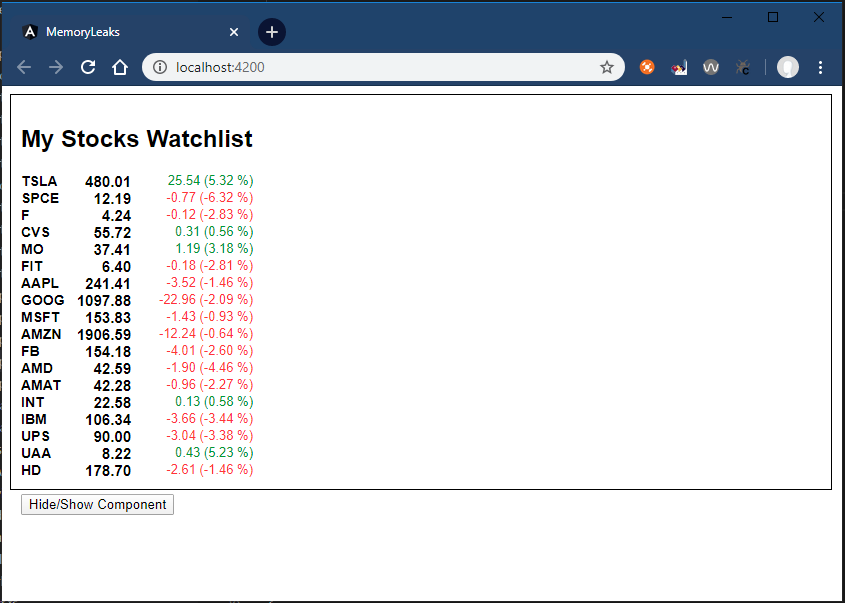Click the SPCE ticker symbol

pos(40,198)
